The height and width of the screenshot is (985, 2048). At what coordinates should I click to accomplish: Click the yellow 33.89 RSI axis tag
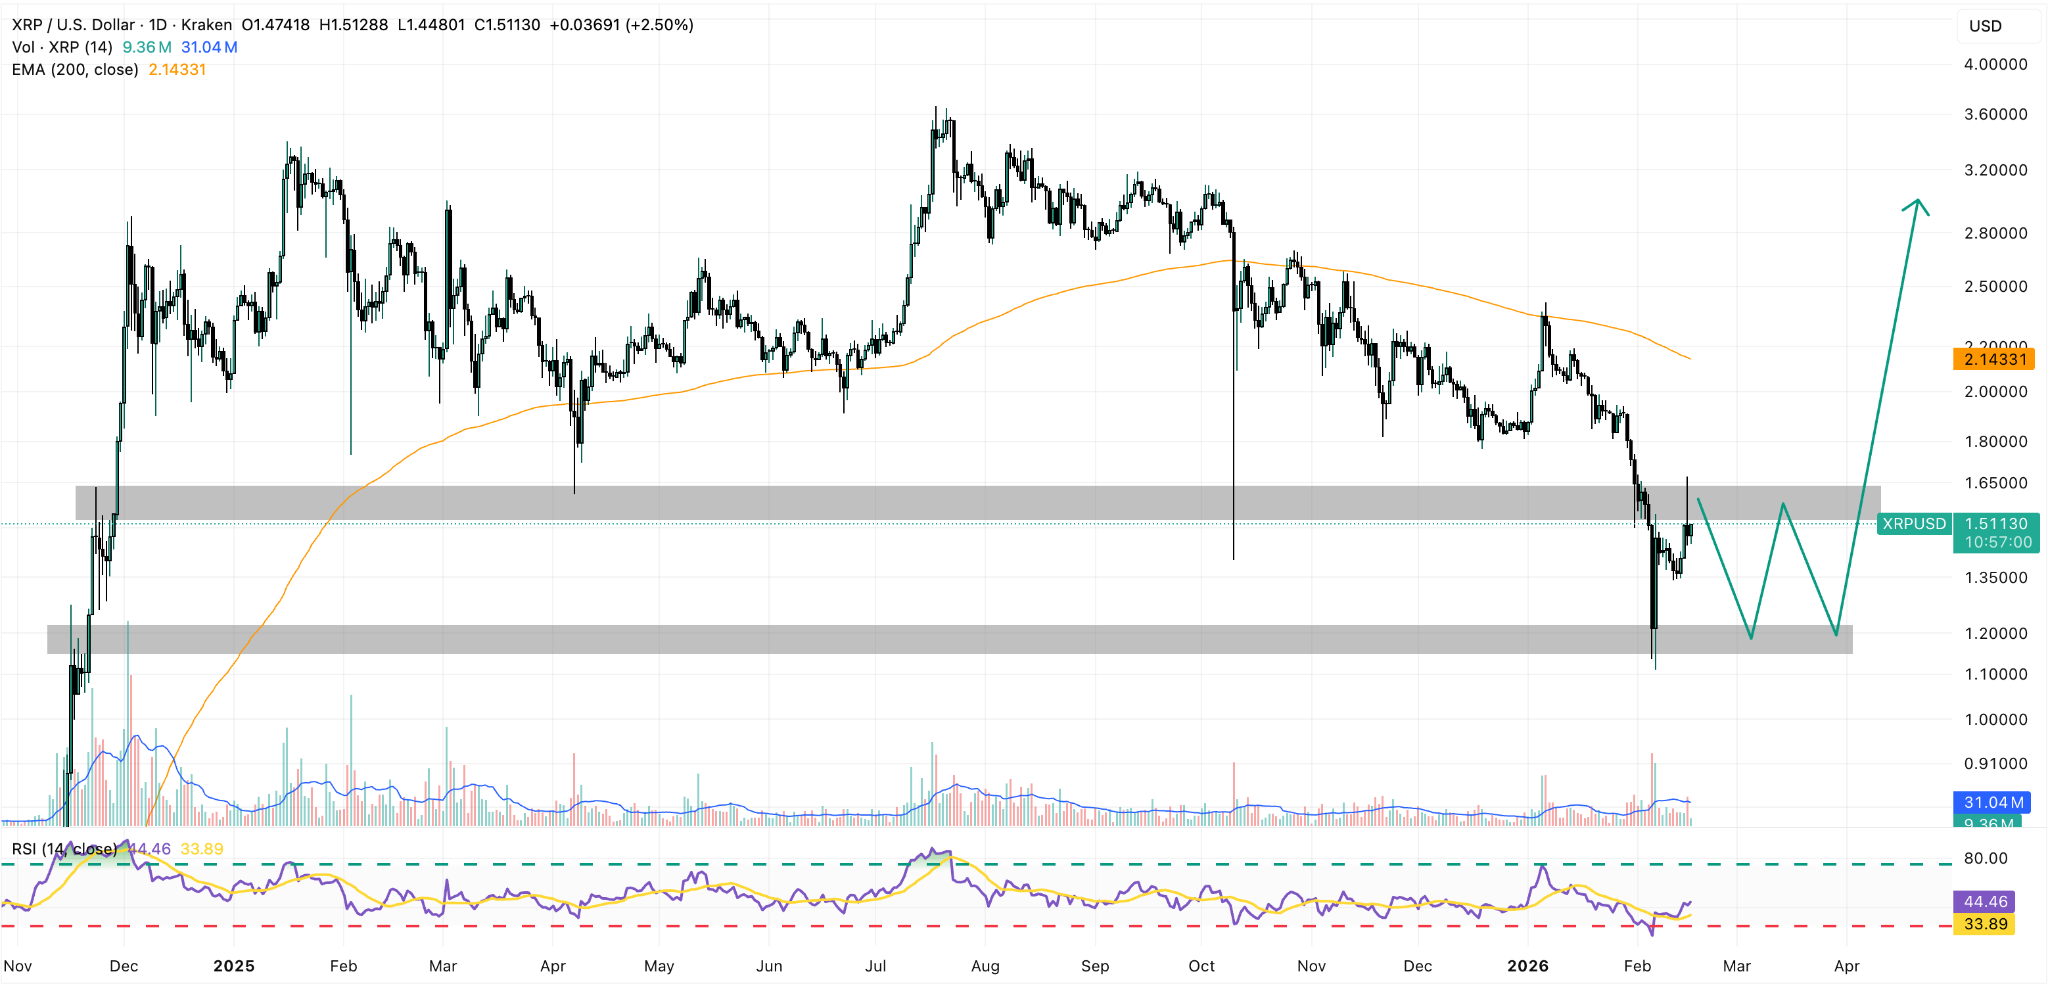pos(1984,924)
